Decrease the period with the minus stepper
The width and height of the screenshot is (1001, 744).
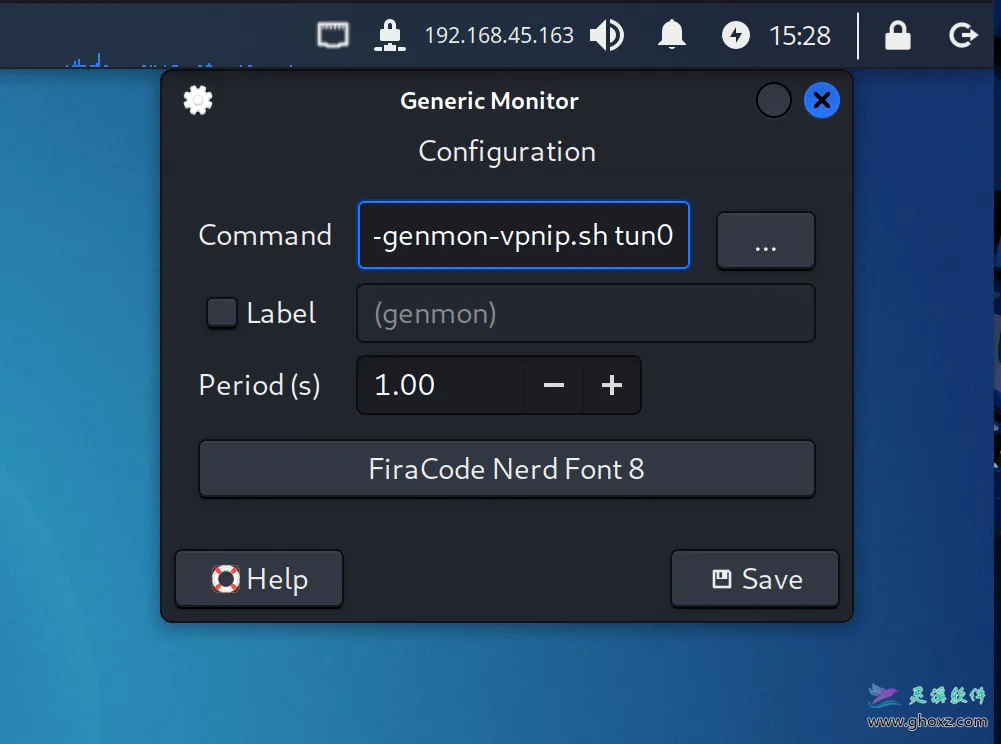[553, 385]
